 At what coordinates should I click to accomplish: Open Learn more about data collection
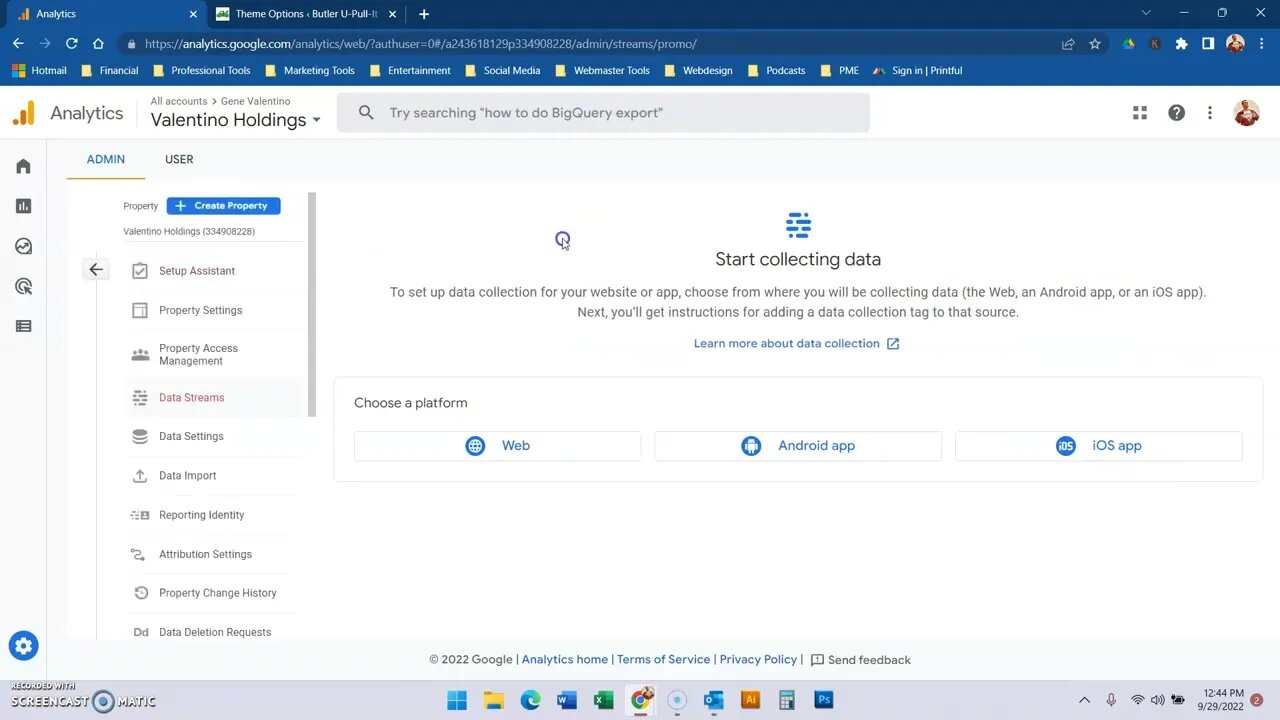[x=796, y=343]
